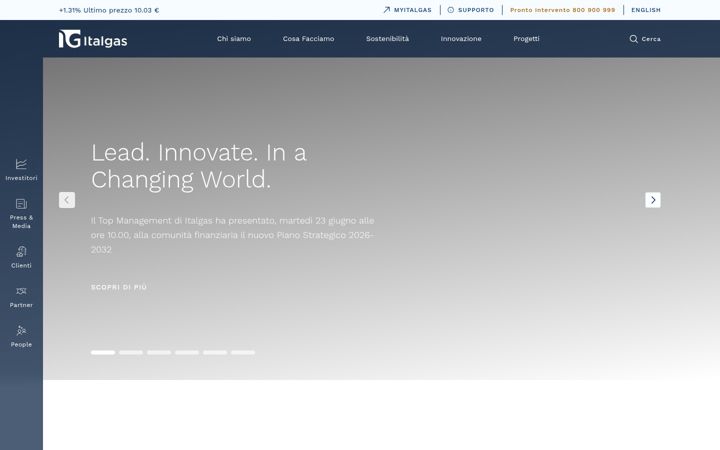The height and width of the screenshot is (450, 720).
Task: Open the Clienti sidebar icon
Action: tap(21, 252)
